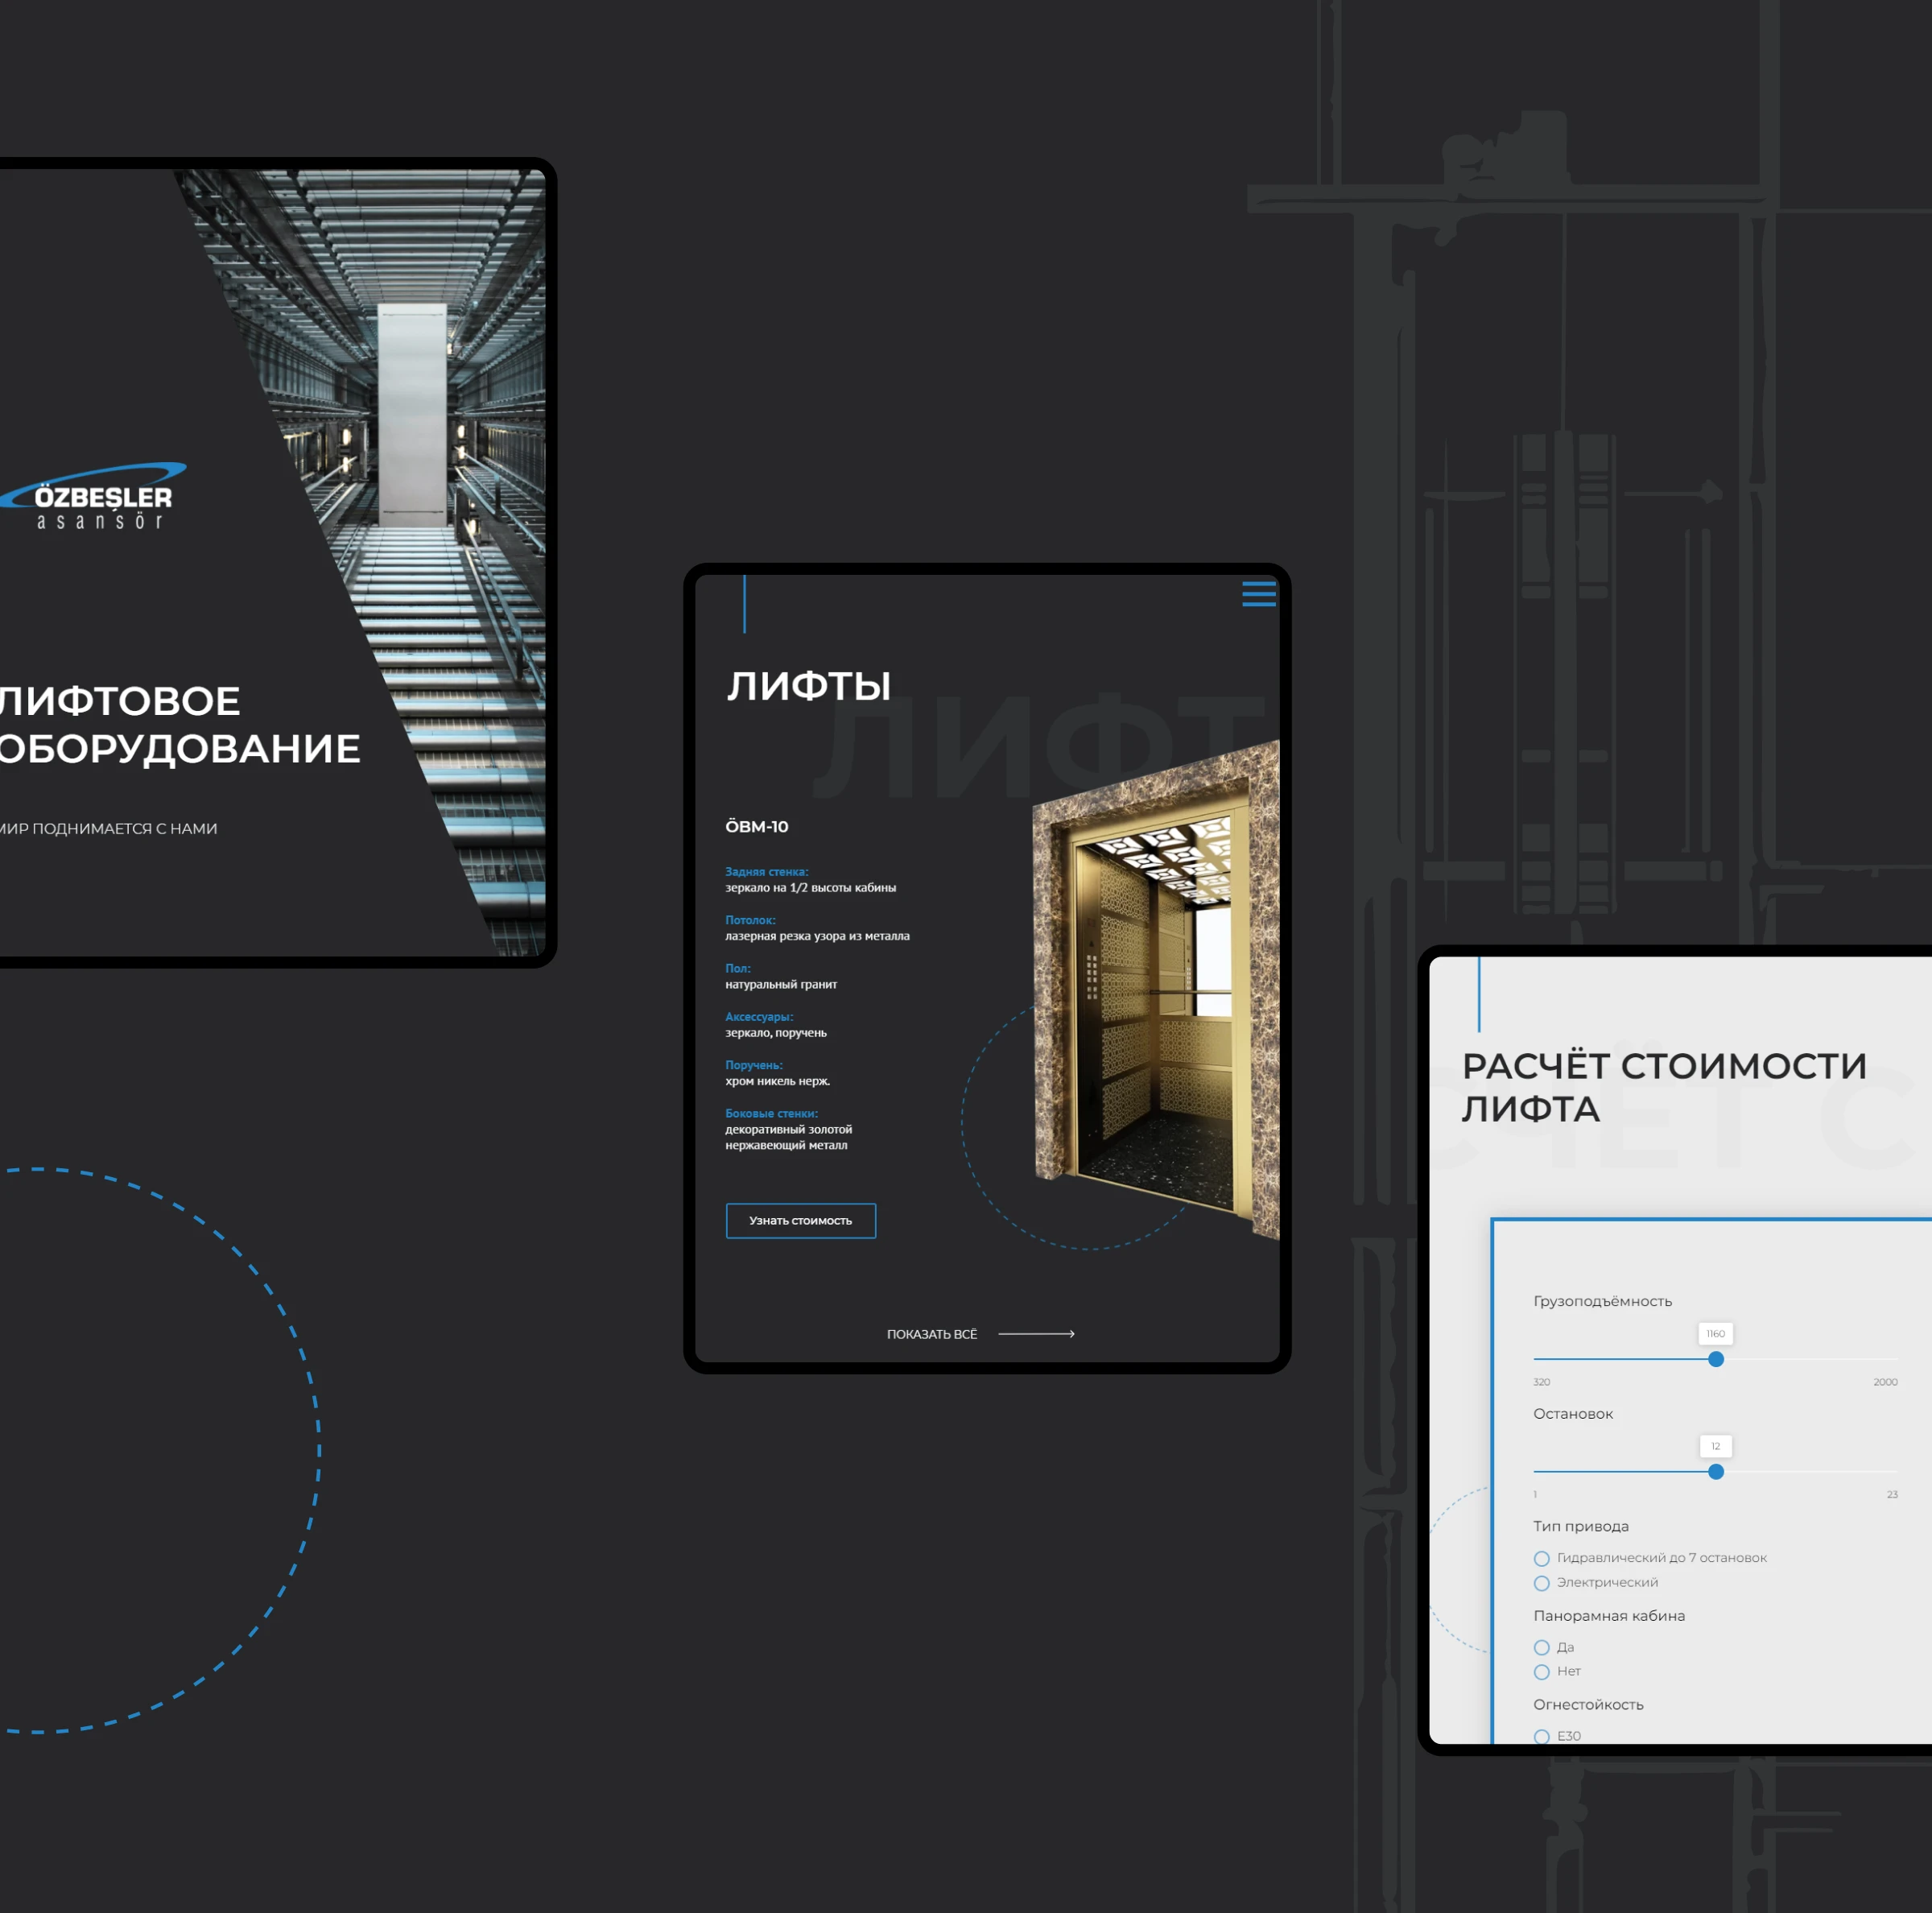Click the Грузоподъёмность slider handle
This screenshot has height=1913, width=1932.
1716,1359
